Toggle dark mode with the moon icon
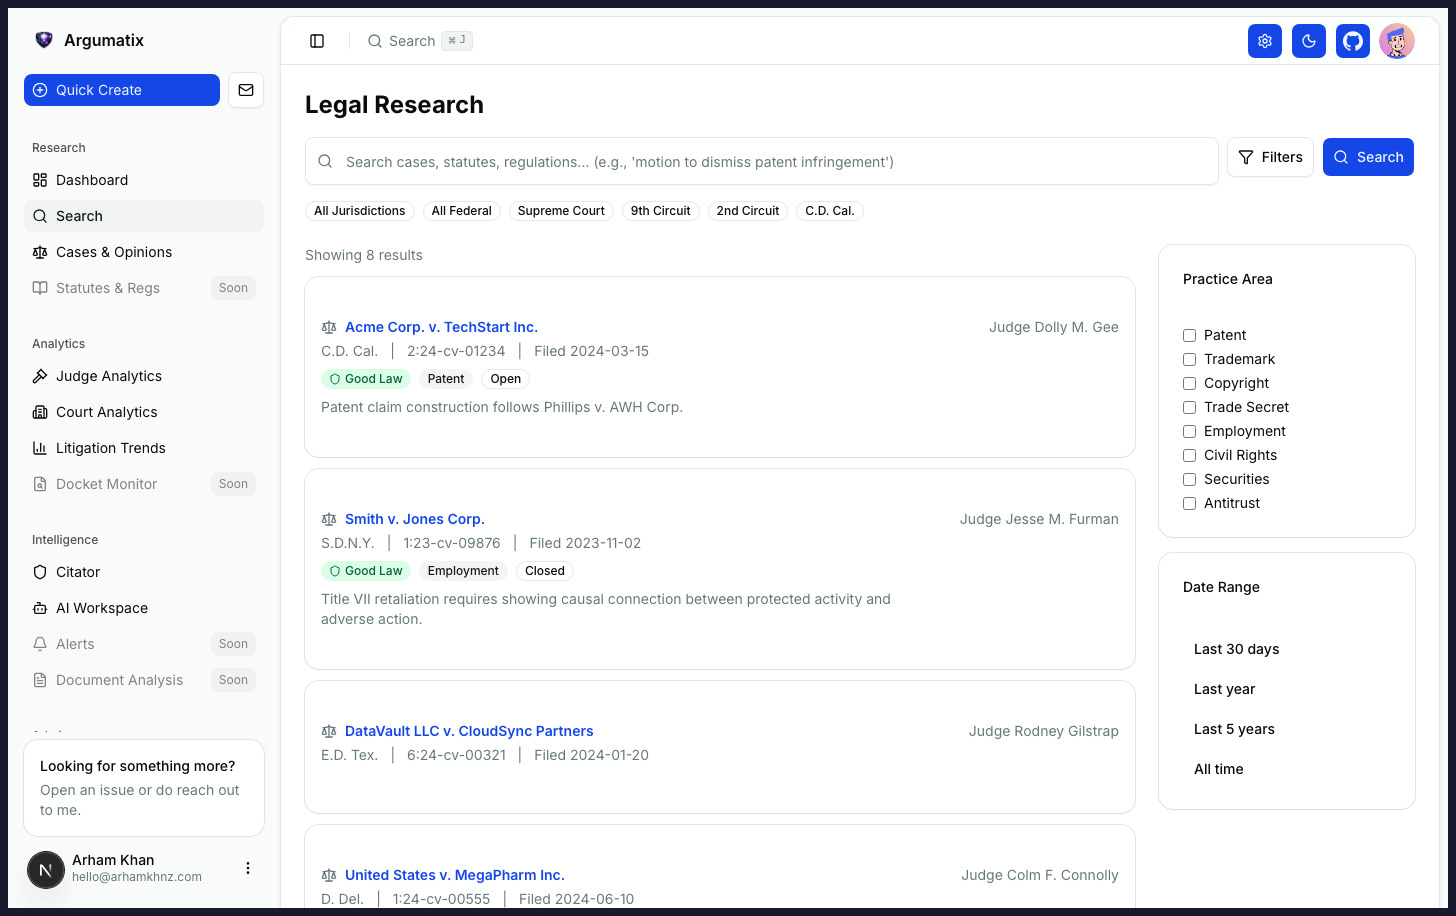 [1309, 41]
